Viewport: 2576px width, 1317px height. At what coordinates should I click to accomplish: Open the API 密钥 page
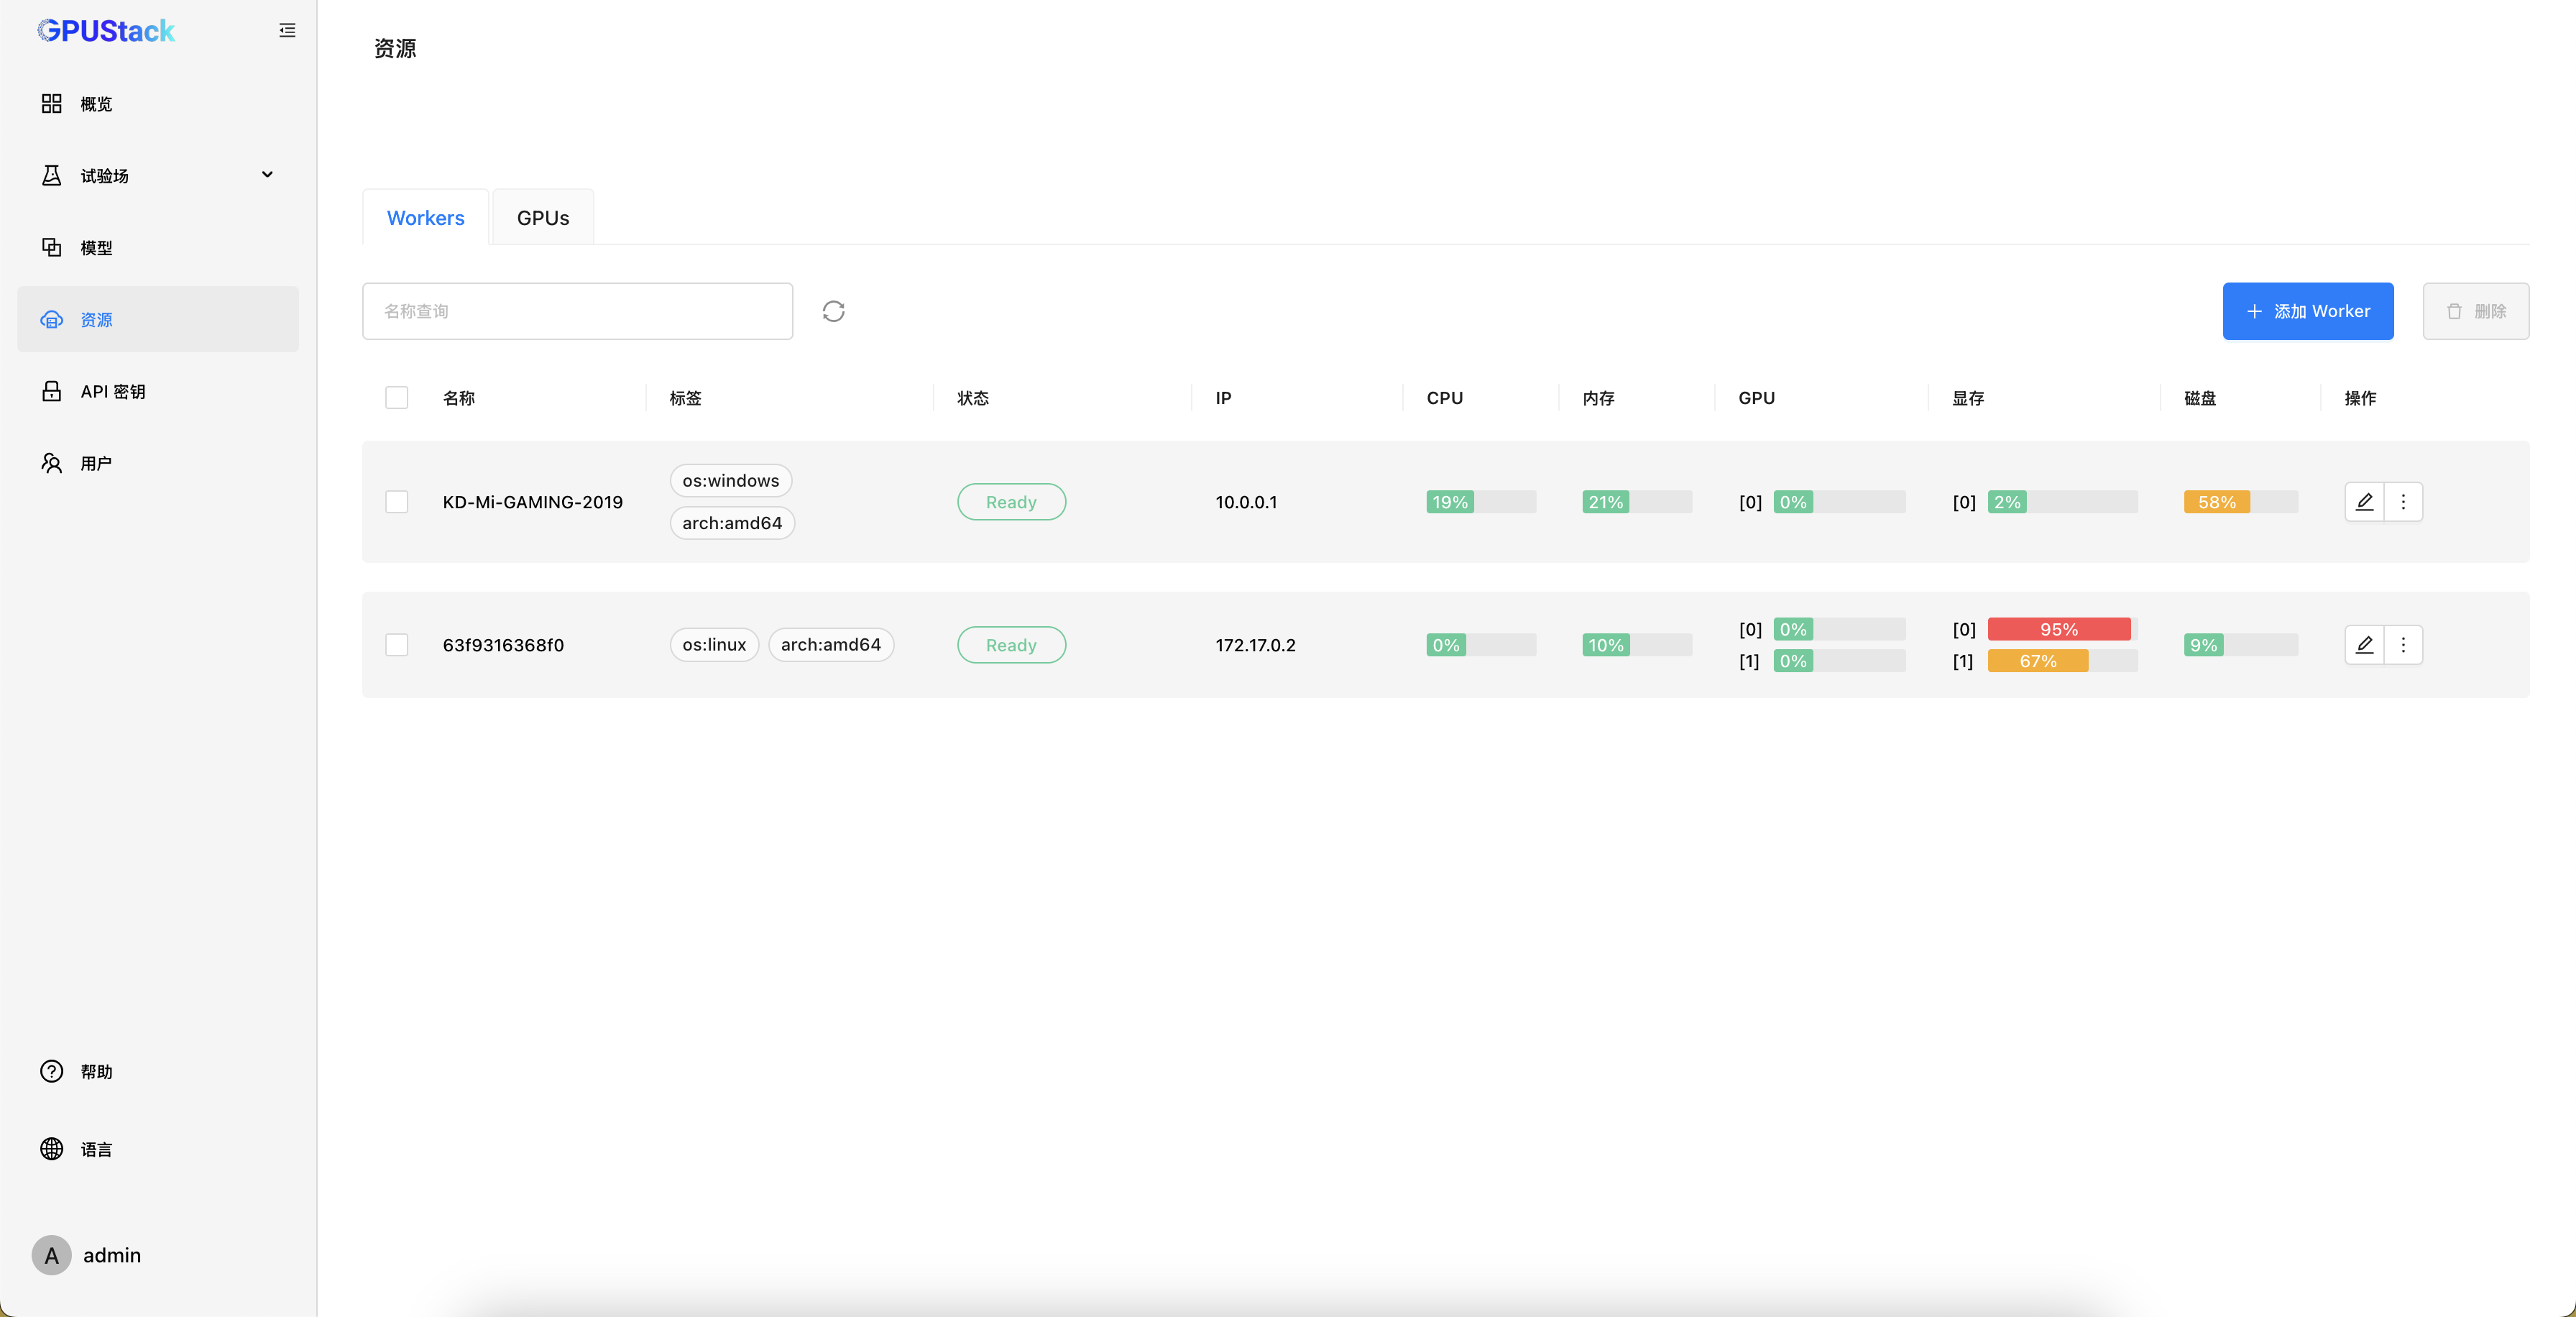click(x=113, y=391)
